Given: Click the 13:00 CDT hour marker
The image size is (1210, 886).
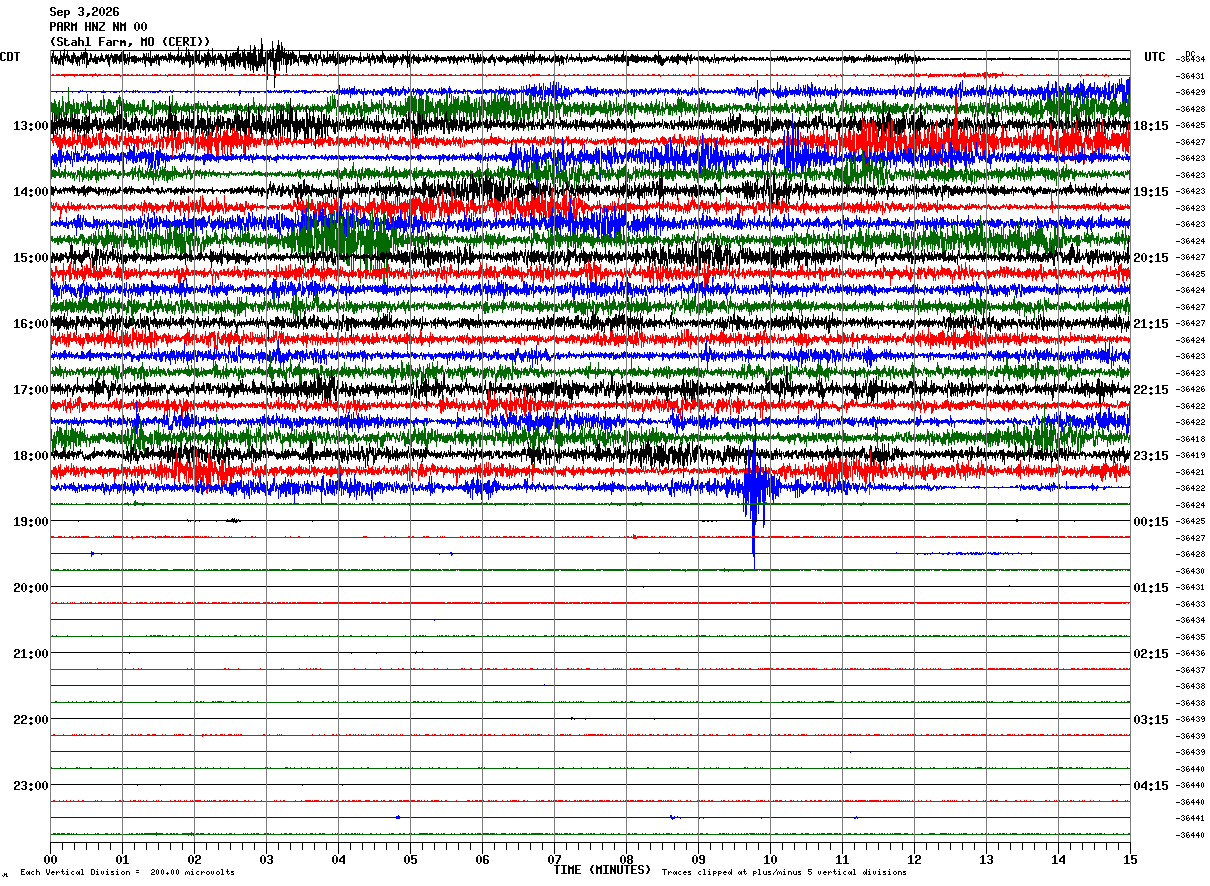Looking at the screenshot, I should tap(30, 126).
